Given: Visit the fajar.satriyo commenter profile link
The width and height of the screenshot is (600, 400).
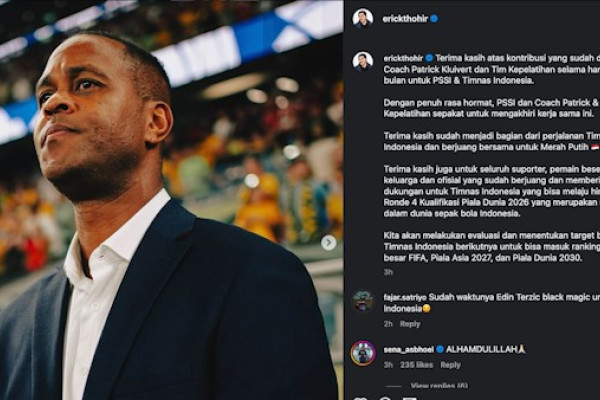Looking at the screenshot, I should point(406,297).
